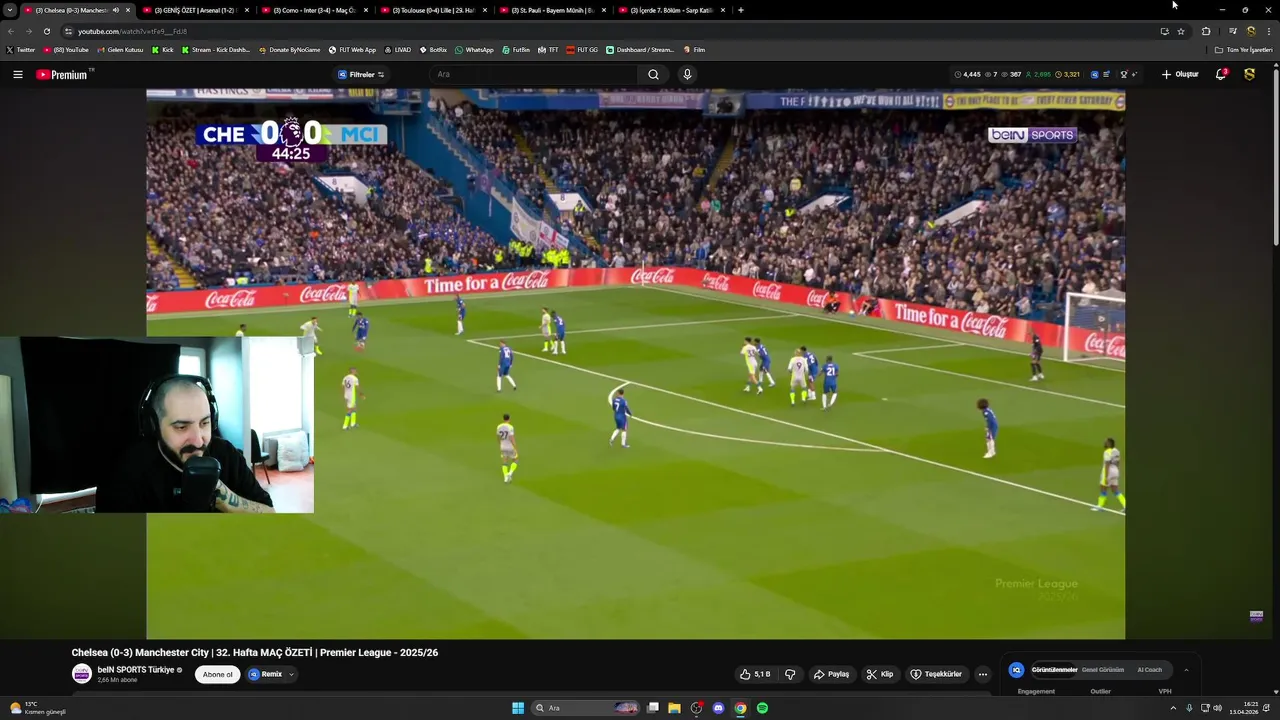The width and height of the screenshot is (1280, 720).
Task: Like the video (5,1 B)
Action: [x=755, y=674]
